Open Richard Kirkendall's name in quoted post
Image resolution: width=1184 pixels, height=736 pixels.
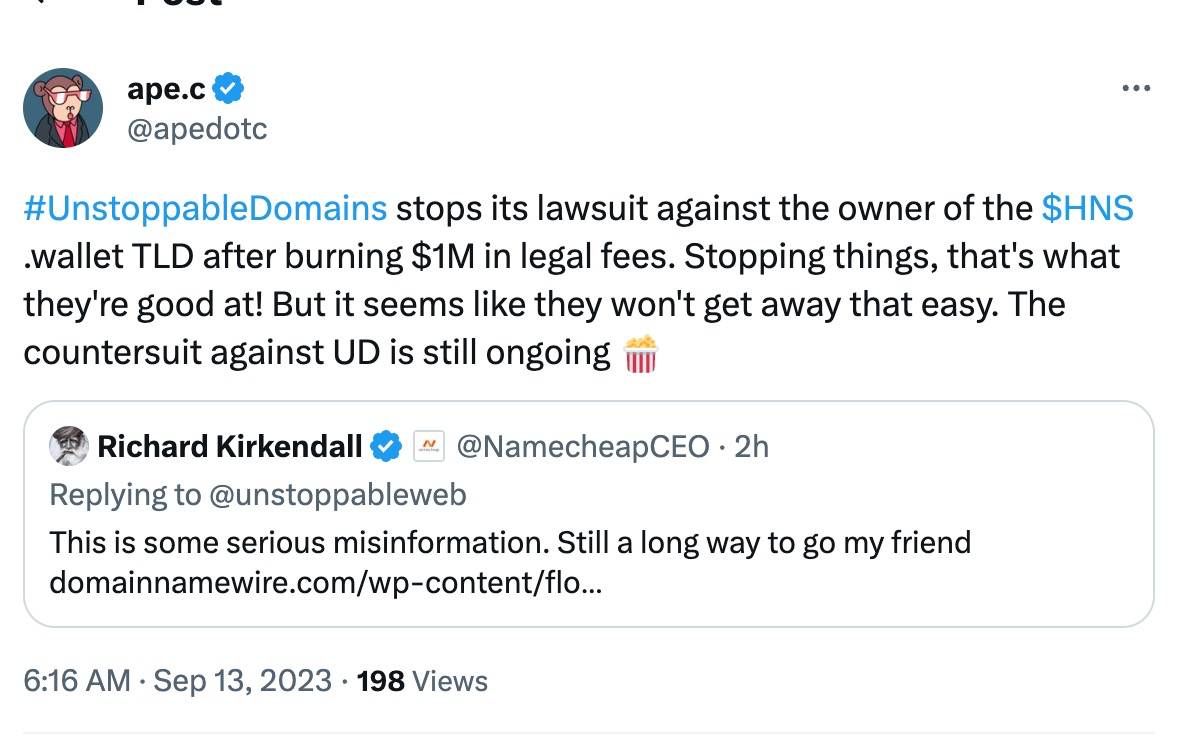pos(229,446)
